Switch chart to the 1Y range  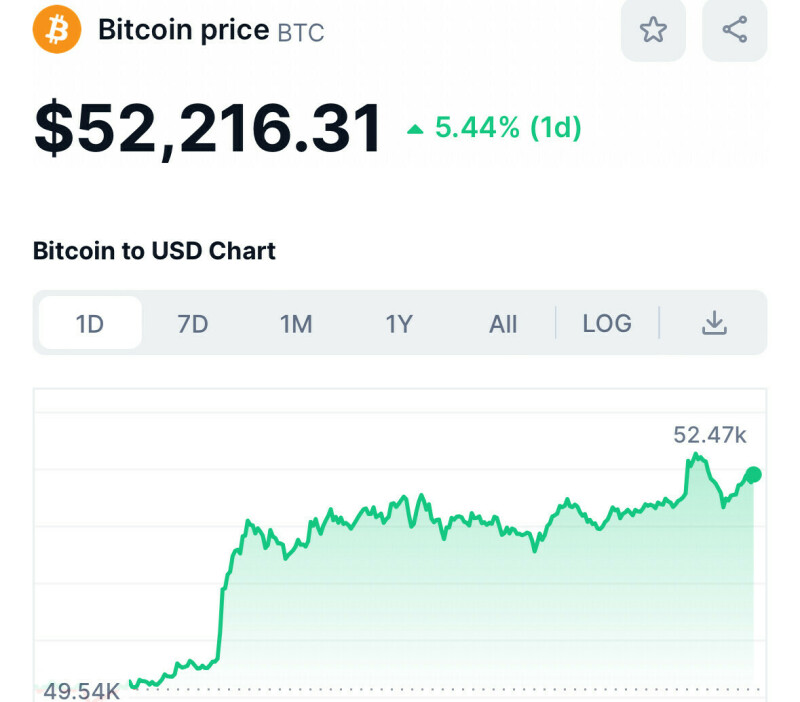click(399, 324)
